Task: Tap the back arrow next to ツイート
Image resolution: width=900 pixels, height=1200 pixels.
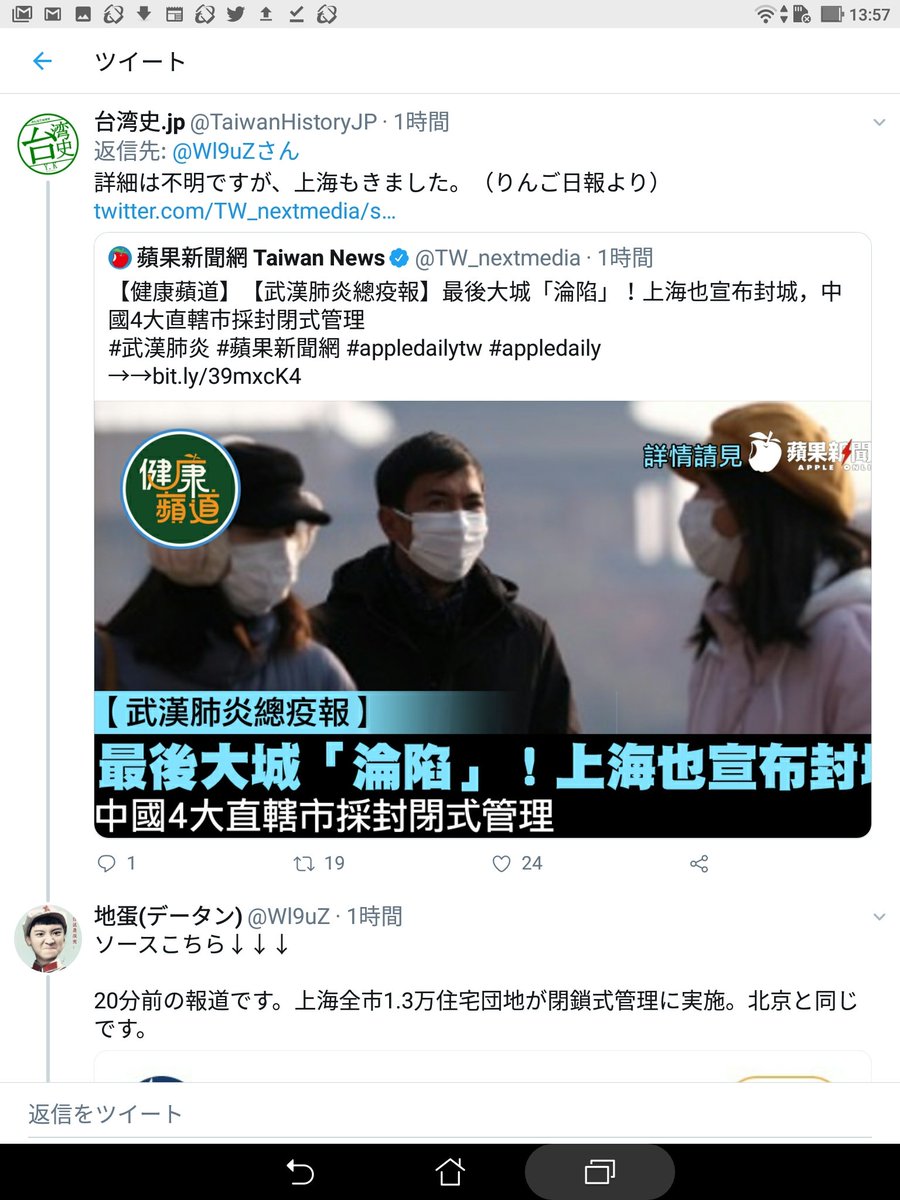Action: [x=41, y=62]
